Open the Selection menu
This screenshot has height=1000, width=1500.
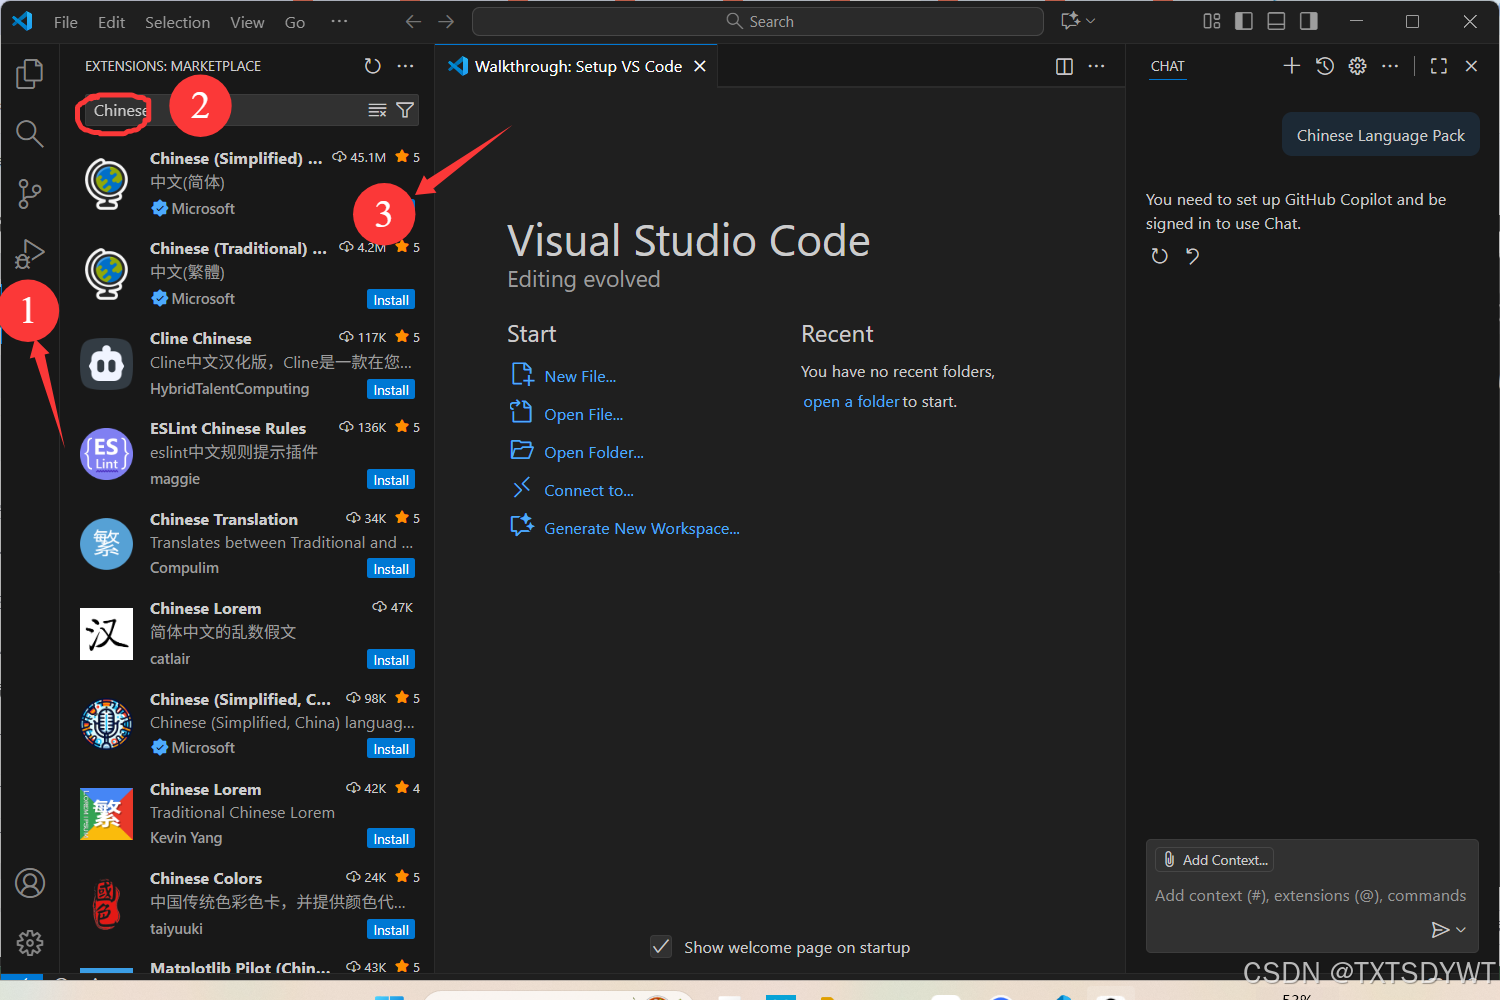click(177, 22)
